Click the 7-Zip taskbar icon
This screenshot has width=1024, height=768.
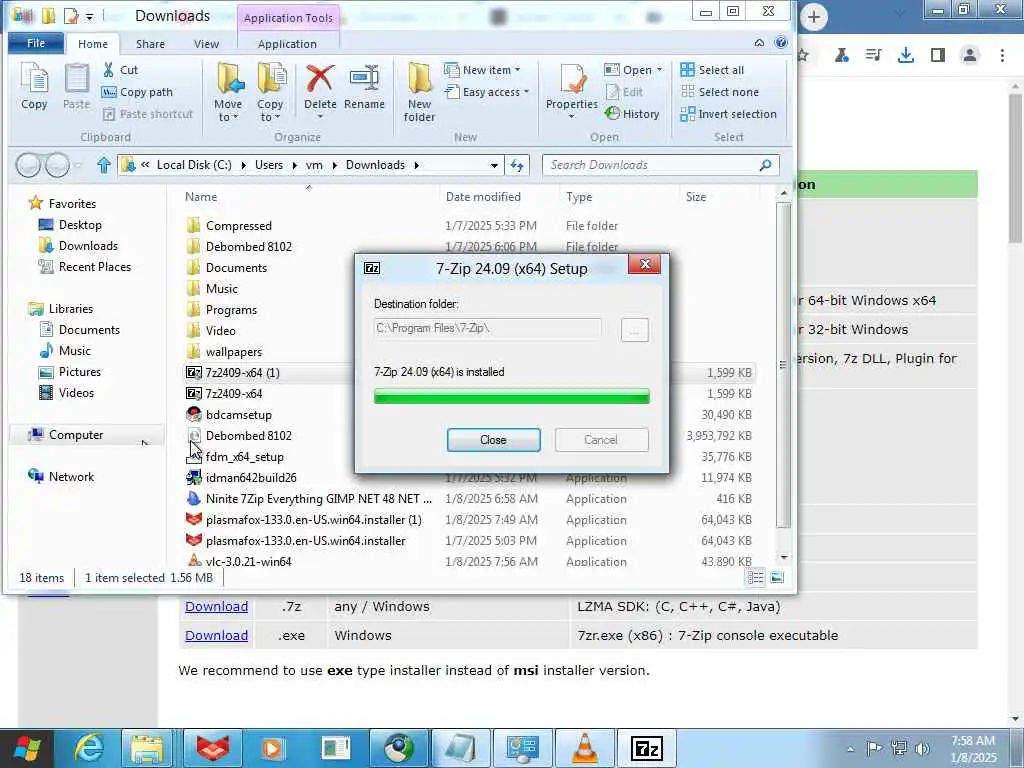(x=647, y=748)
